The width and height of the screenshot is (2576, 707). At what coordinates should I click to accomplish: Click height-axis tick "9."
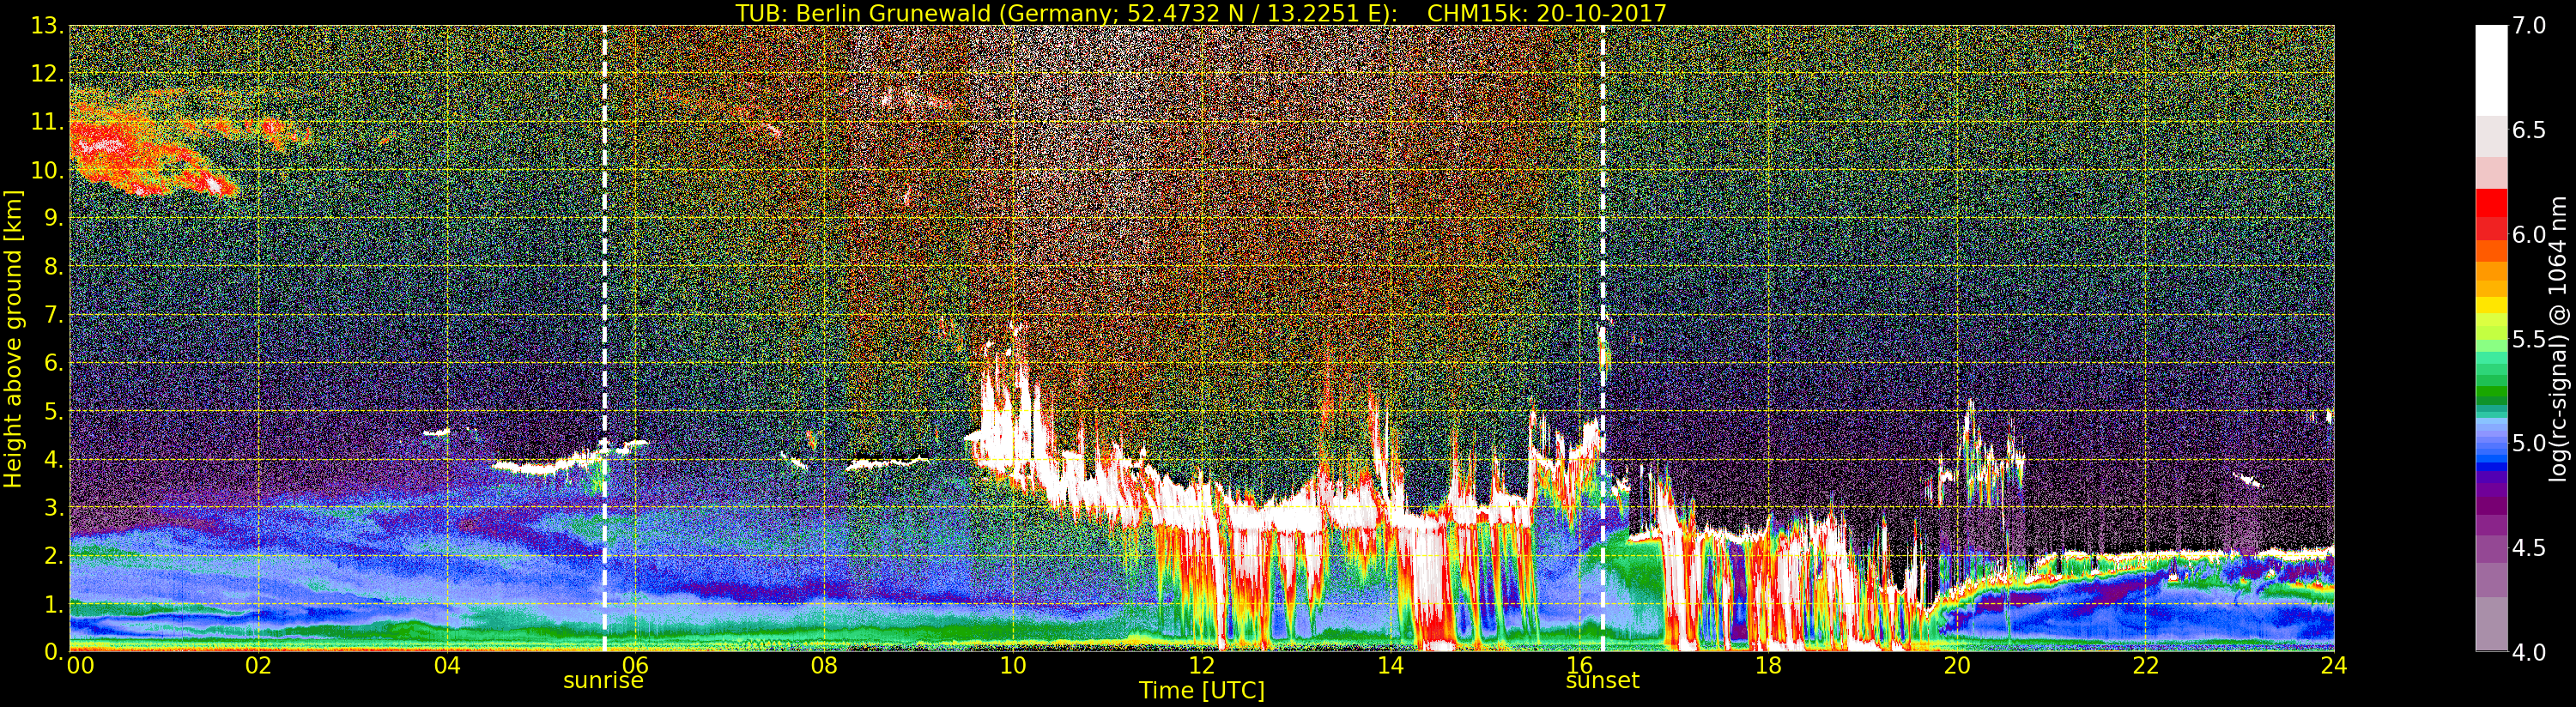52,219
